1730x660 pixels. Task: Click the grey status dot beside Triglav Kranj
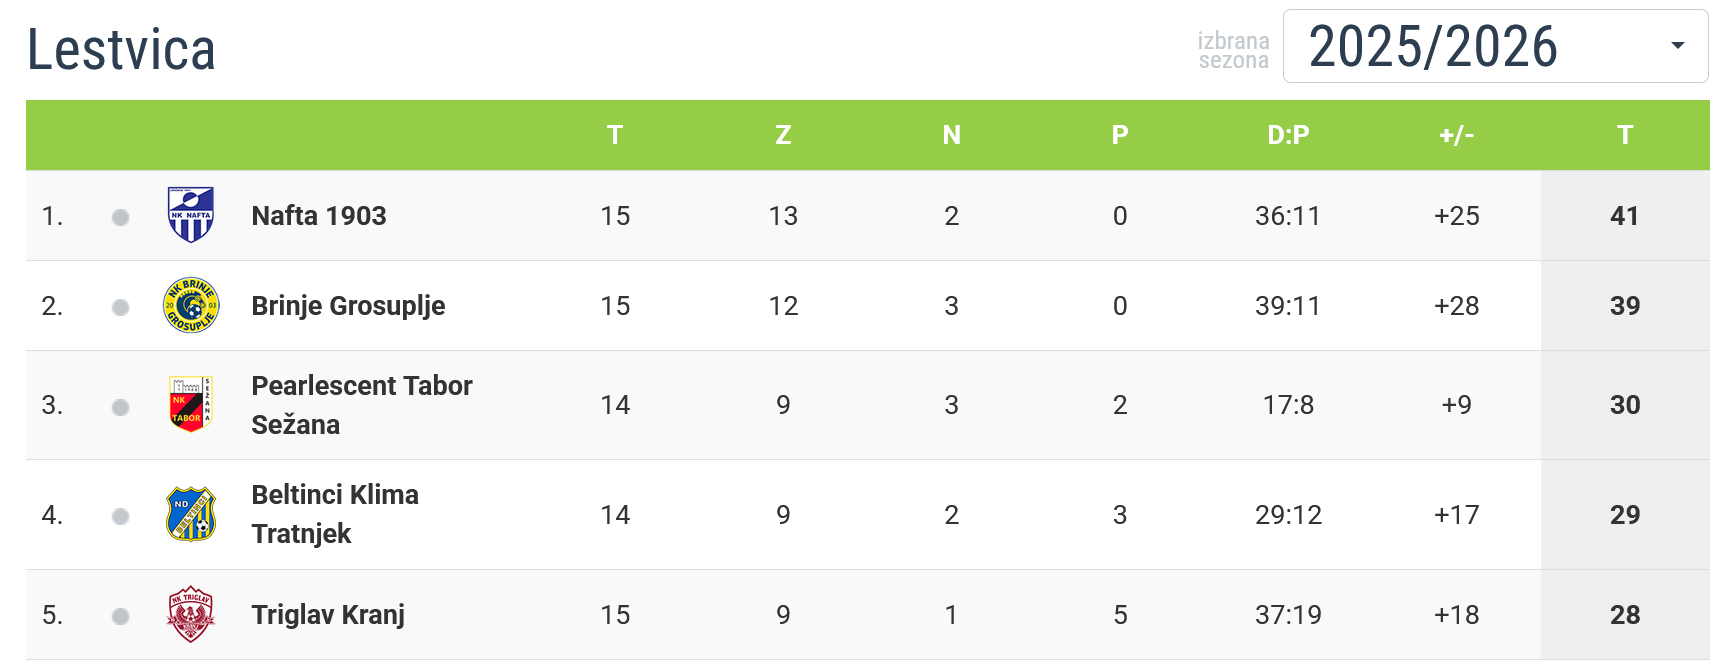point(121,616)
